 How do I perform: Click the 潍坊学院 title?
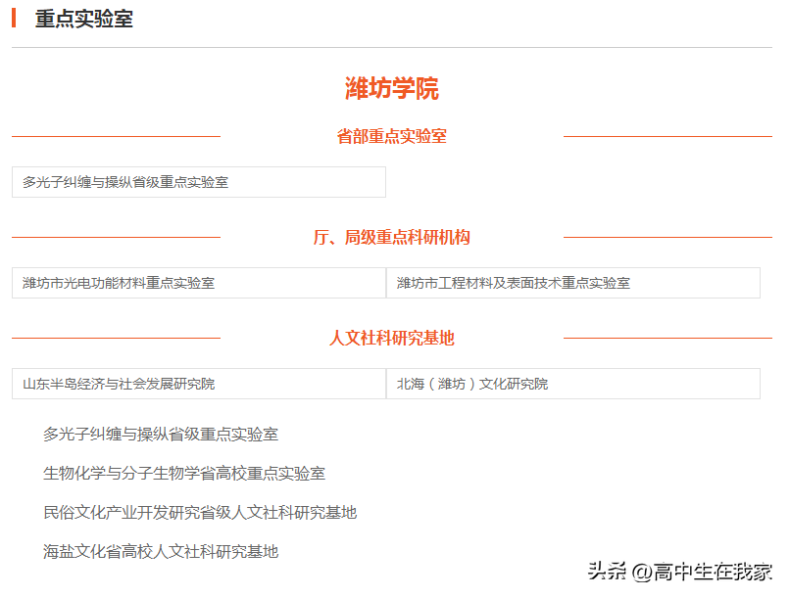coord(391,89)
